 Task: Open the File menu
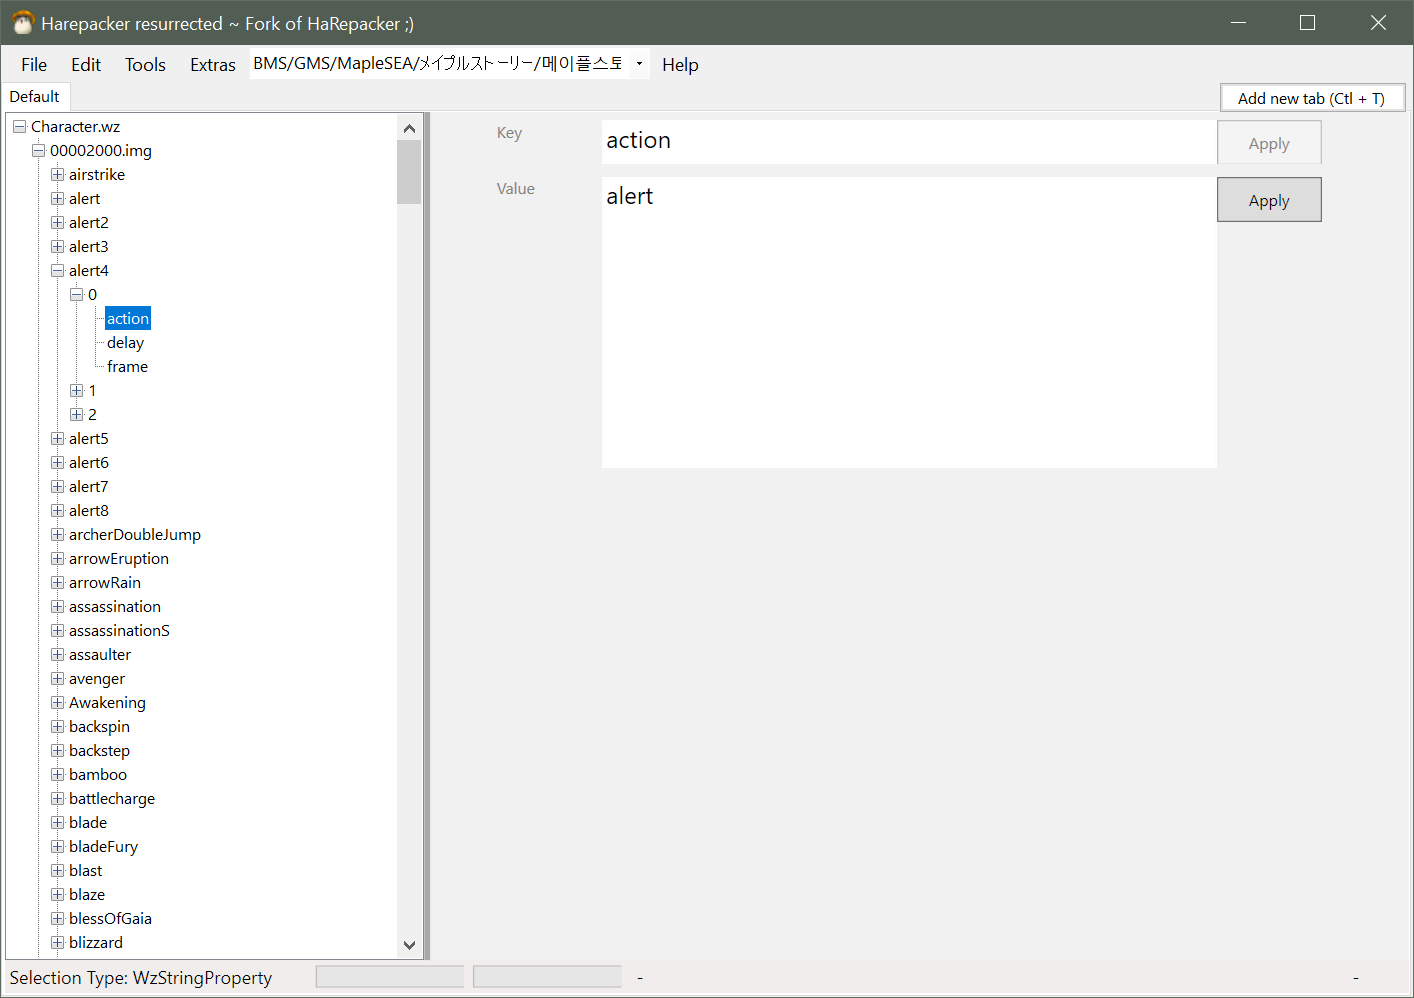click(x=33, y=64)
